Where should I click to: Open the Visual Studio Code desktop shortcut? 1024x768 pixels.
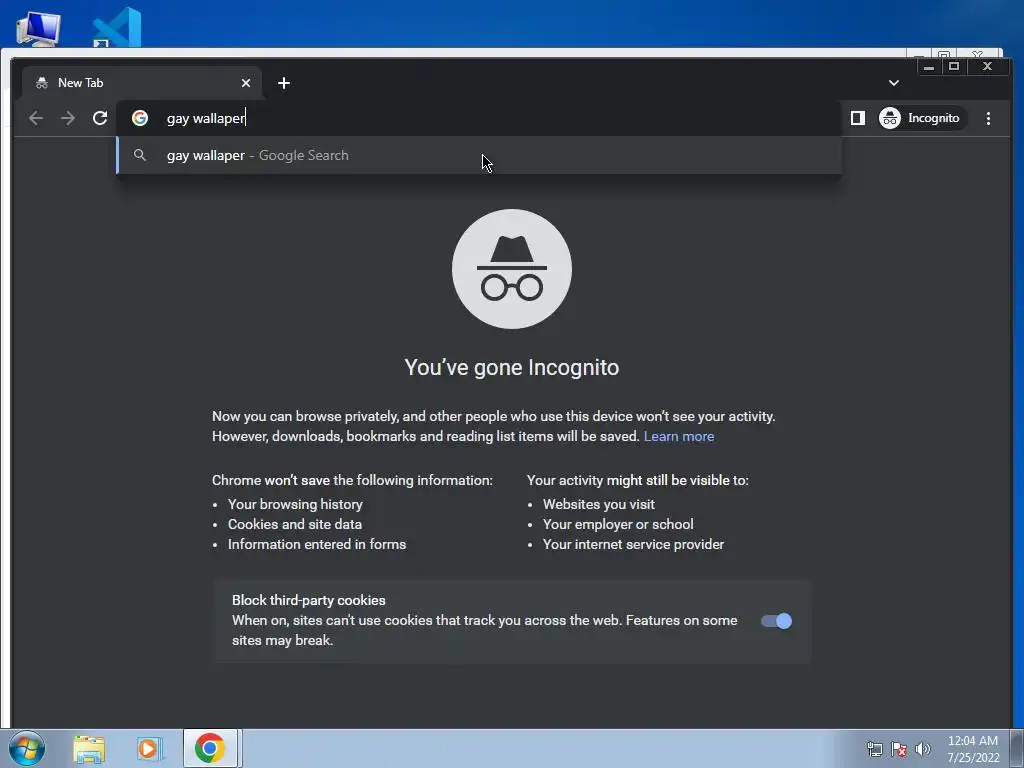pos(118,27)
